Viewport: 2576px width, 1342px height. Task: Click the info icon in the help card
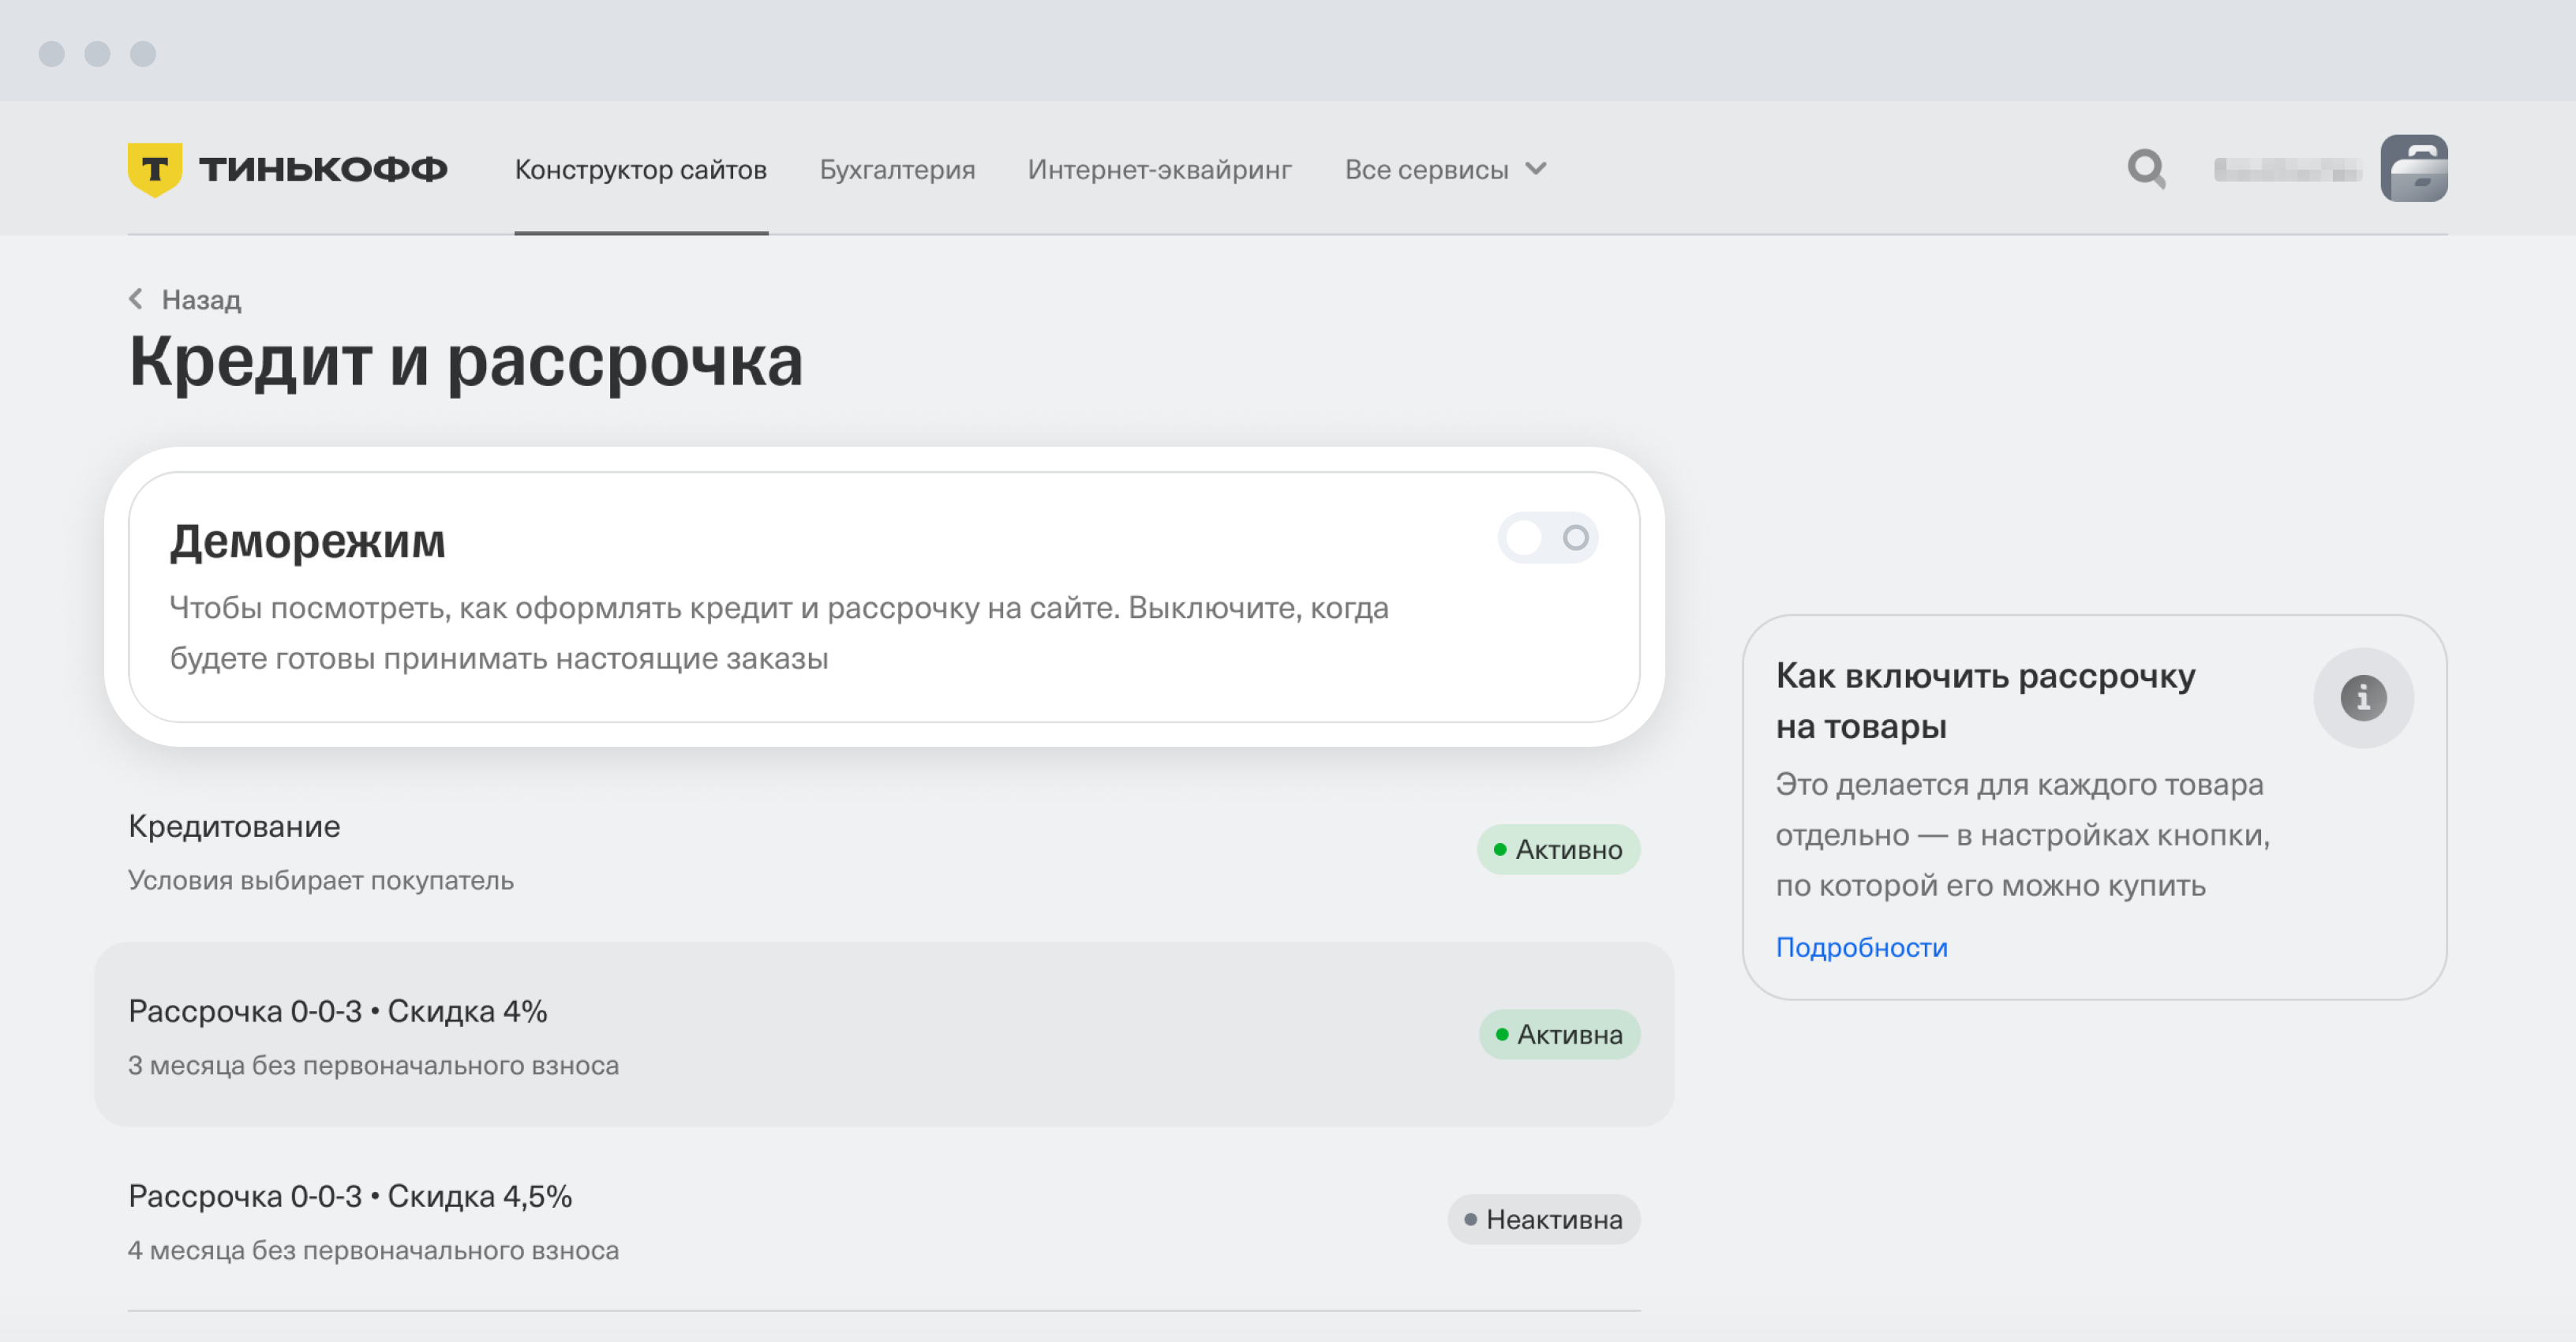pyautogui.click(x=2362, y=697)
